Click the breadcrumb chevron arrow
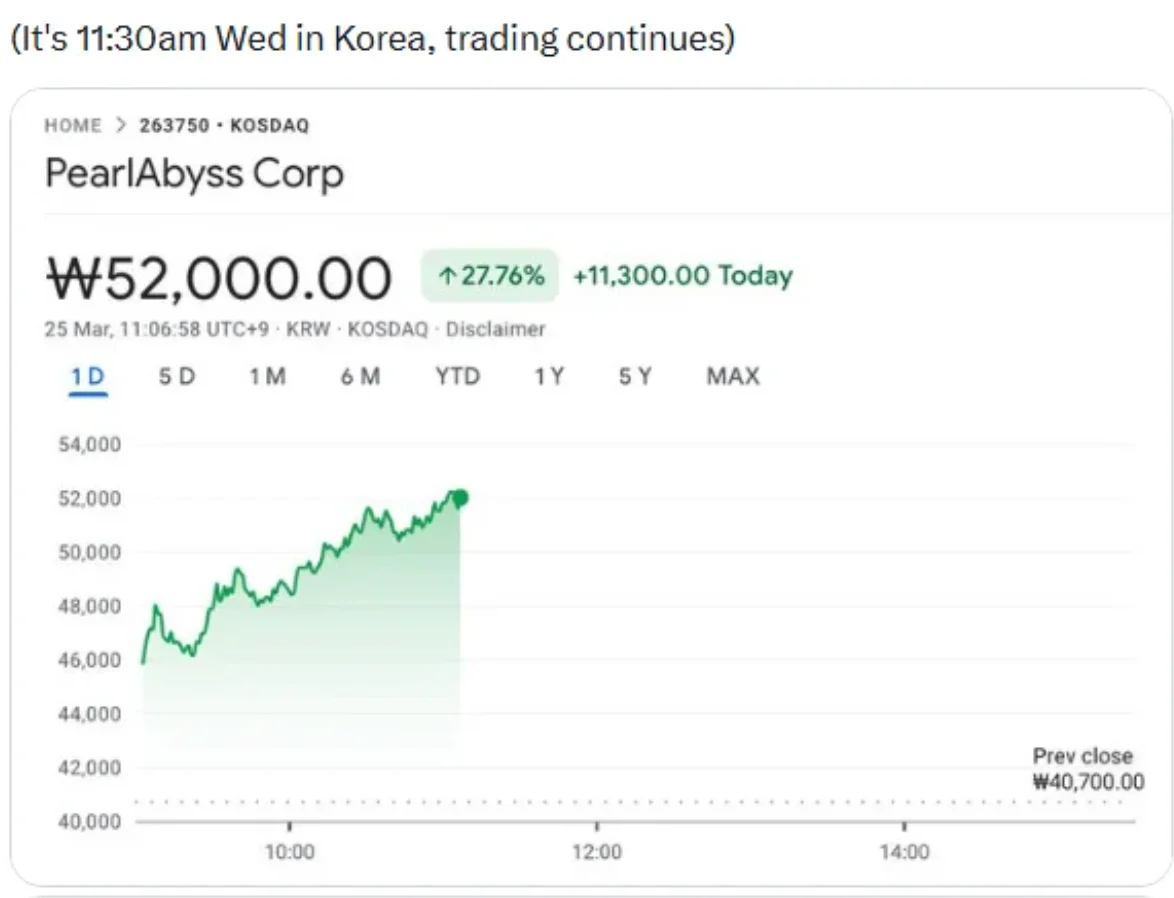This screenshot has width=1174, height=898. 121,125
